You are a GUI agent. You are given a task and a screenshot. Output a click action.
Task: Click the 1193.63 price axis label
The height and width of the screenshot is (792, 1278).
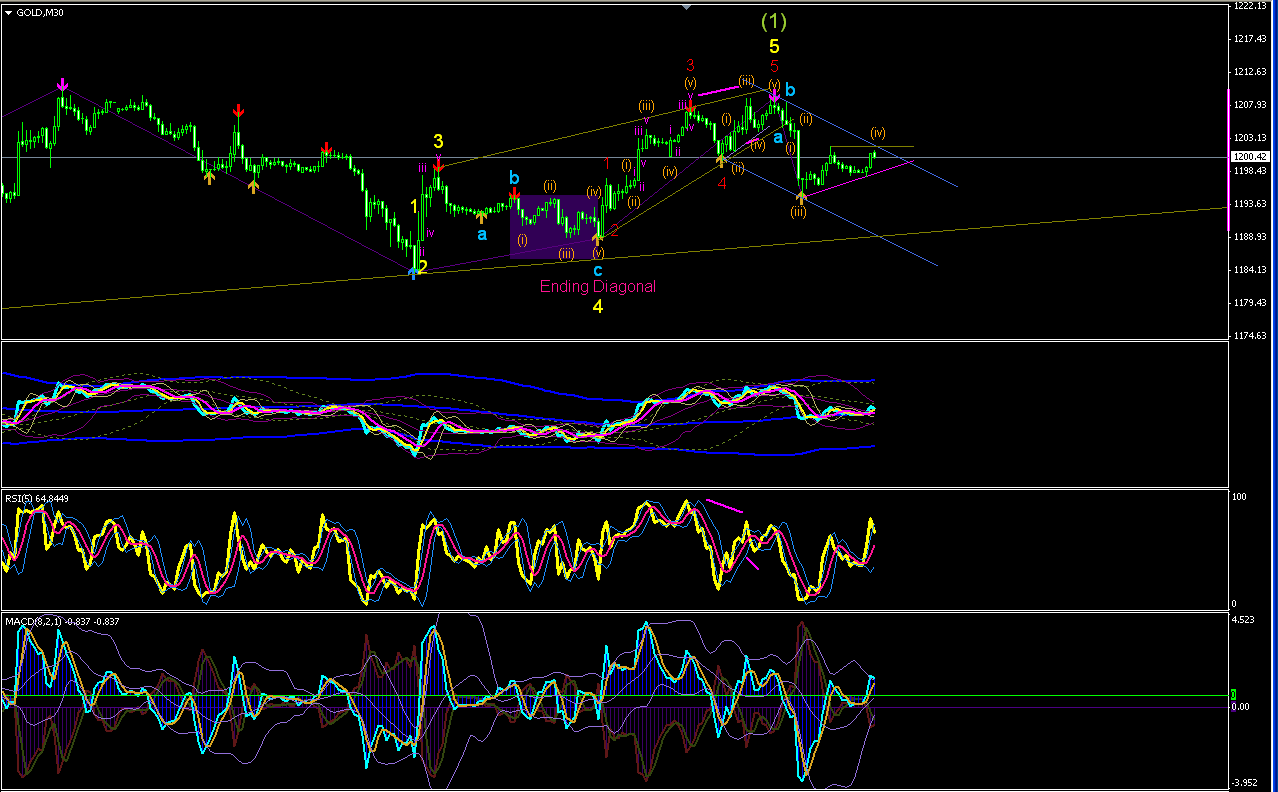point(1252,204)
